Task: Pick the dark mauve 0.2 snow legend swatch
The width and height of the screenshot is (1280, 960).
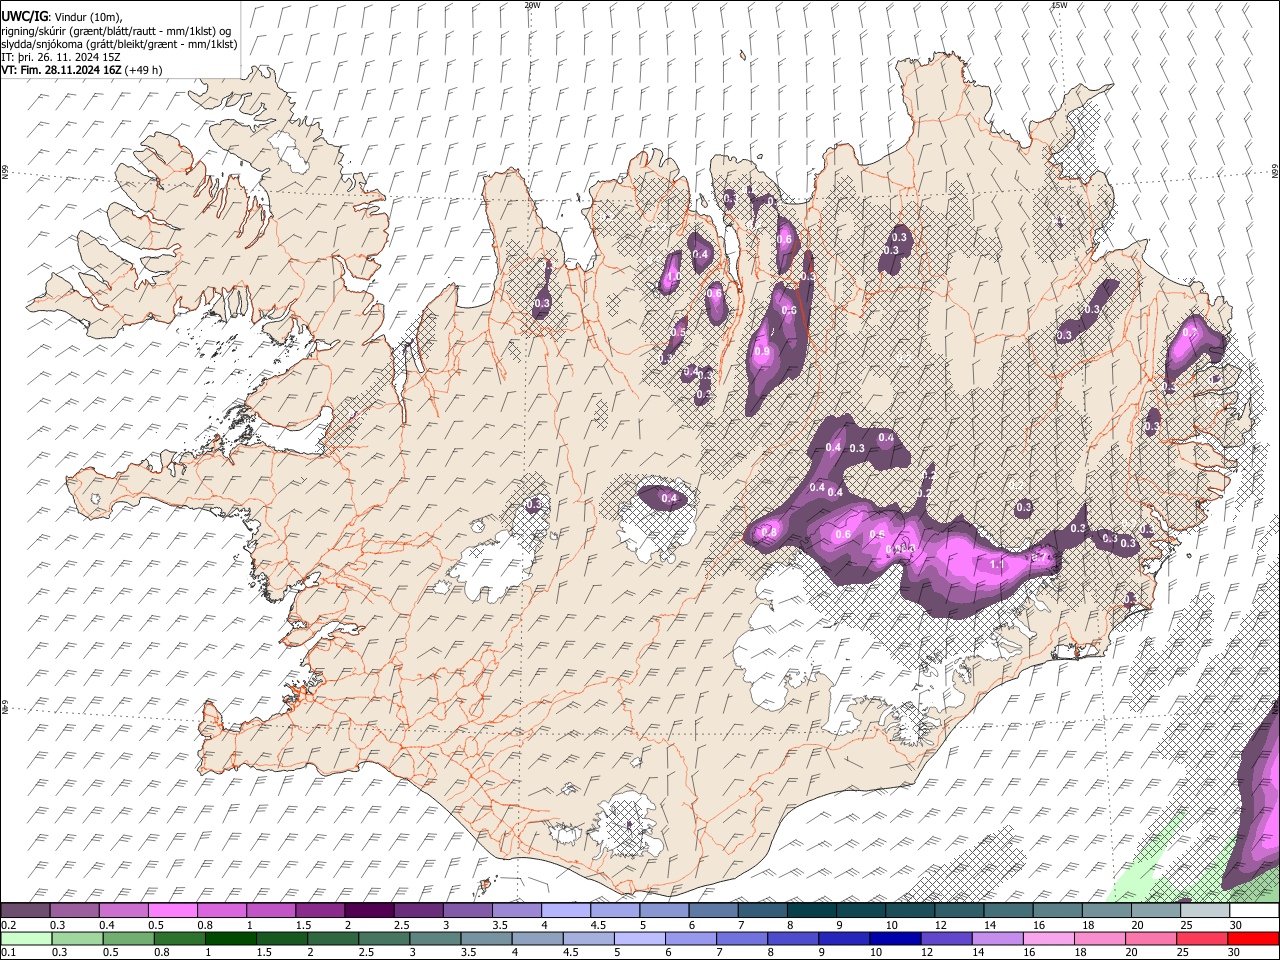Action: (25, 911)
